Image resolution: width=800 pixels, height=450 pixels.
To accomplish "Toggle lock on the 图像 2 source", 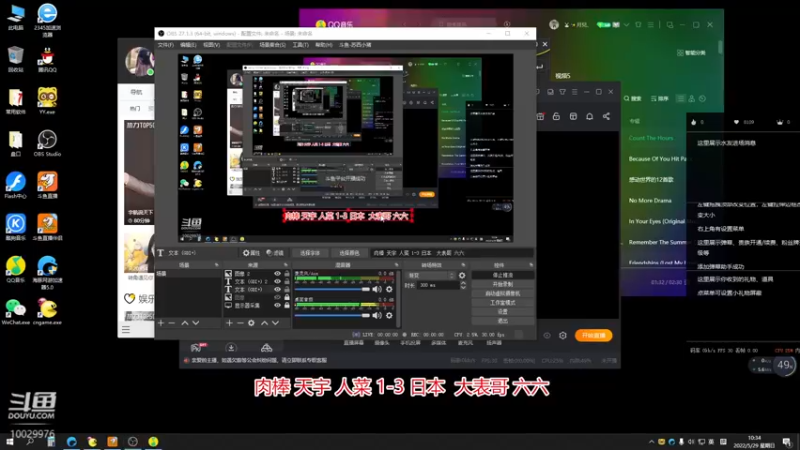I will [287, 274].
